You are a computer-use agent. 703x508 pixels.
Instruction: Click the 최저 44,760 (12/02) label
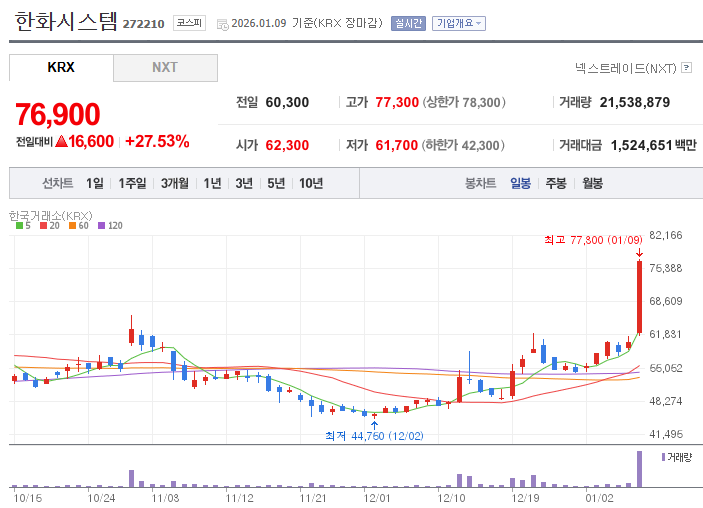pos(374,436)
